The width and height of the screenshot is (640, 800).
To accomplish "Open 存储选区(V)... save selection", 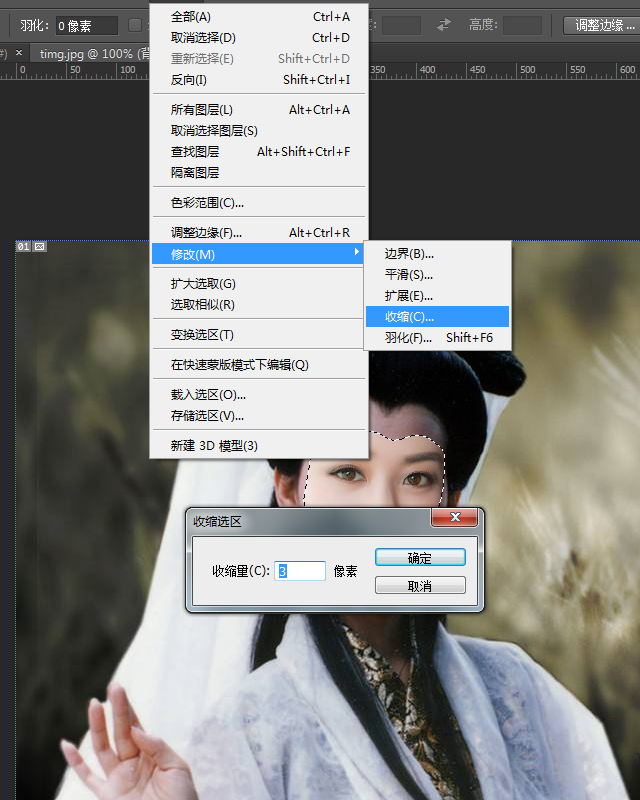I will tap(259, 416).
